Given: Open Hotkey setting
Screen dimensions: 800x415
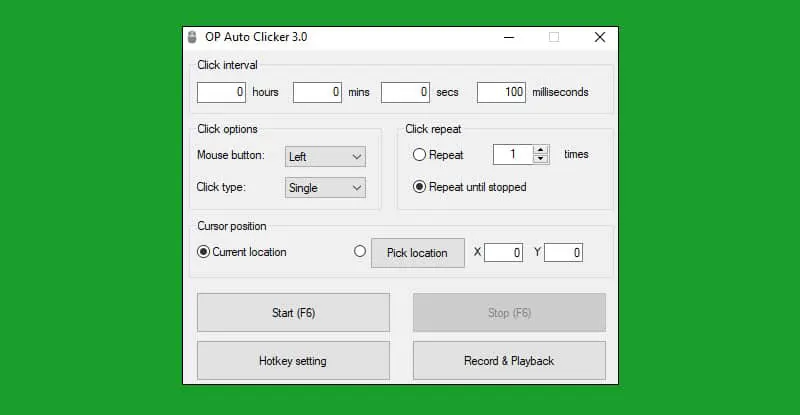Looking at the screenshot, I should coord(293,360).
